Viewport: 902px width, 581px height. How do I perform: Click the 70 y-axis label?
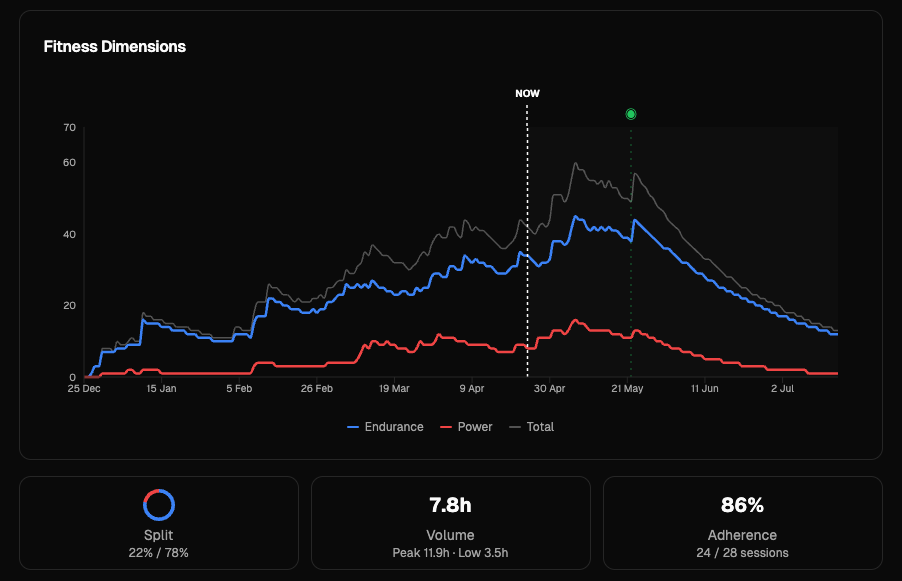coord(70,127)
